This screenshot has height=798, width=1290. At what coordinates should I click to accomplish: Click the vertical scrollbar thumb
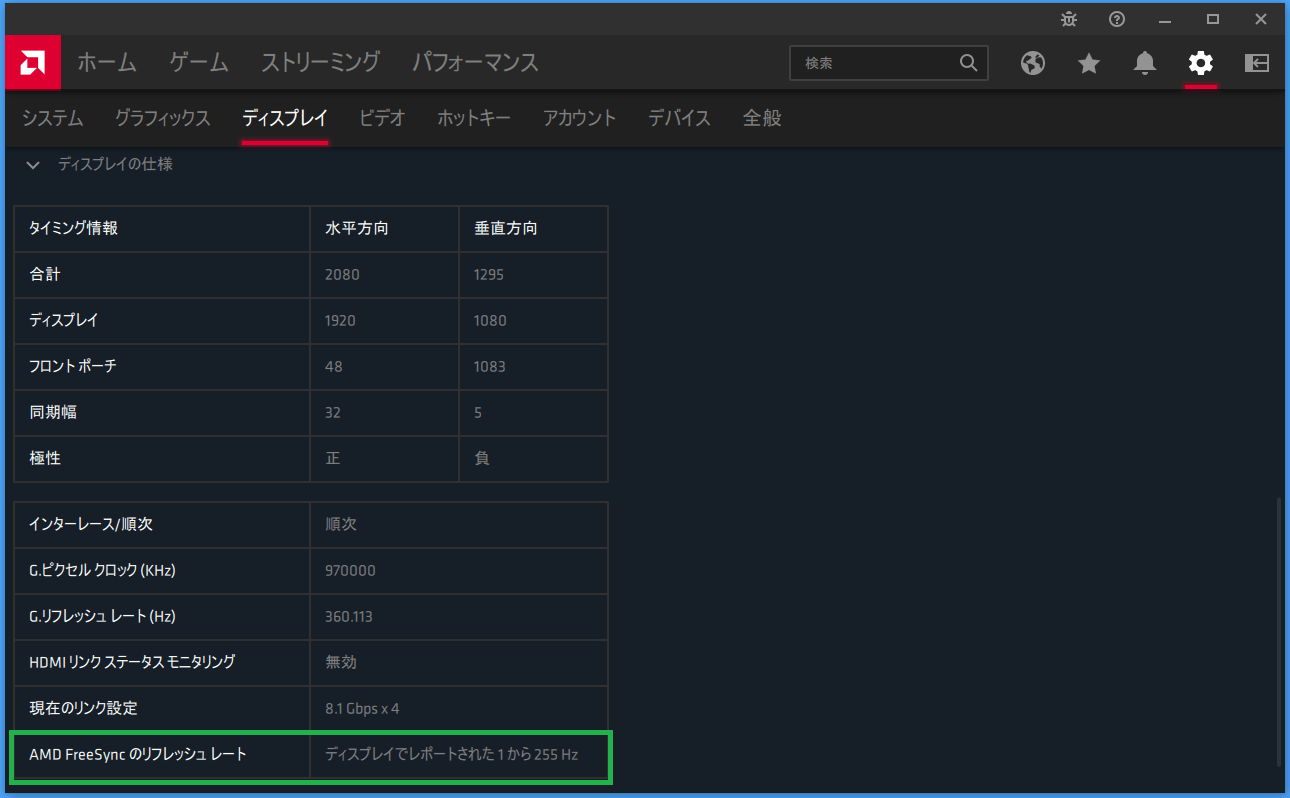(1280, 632)
